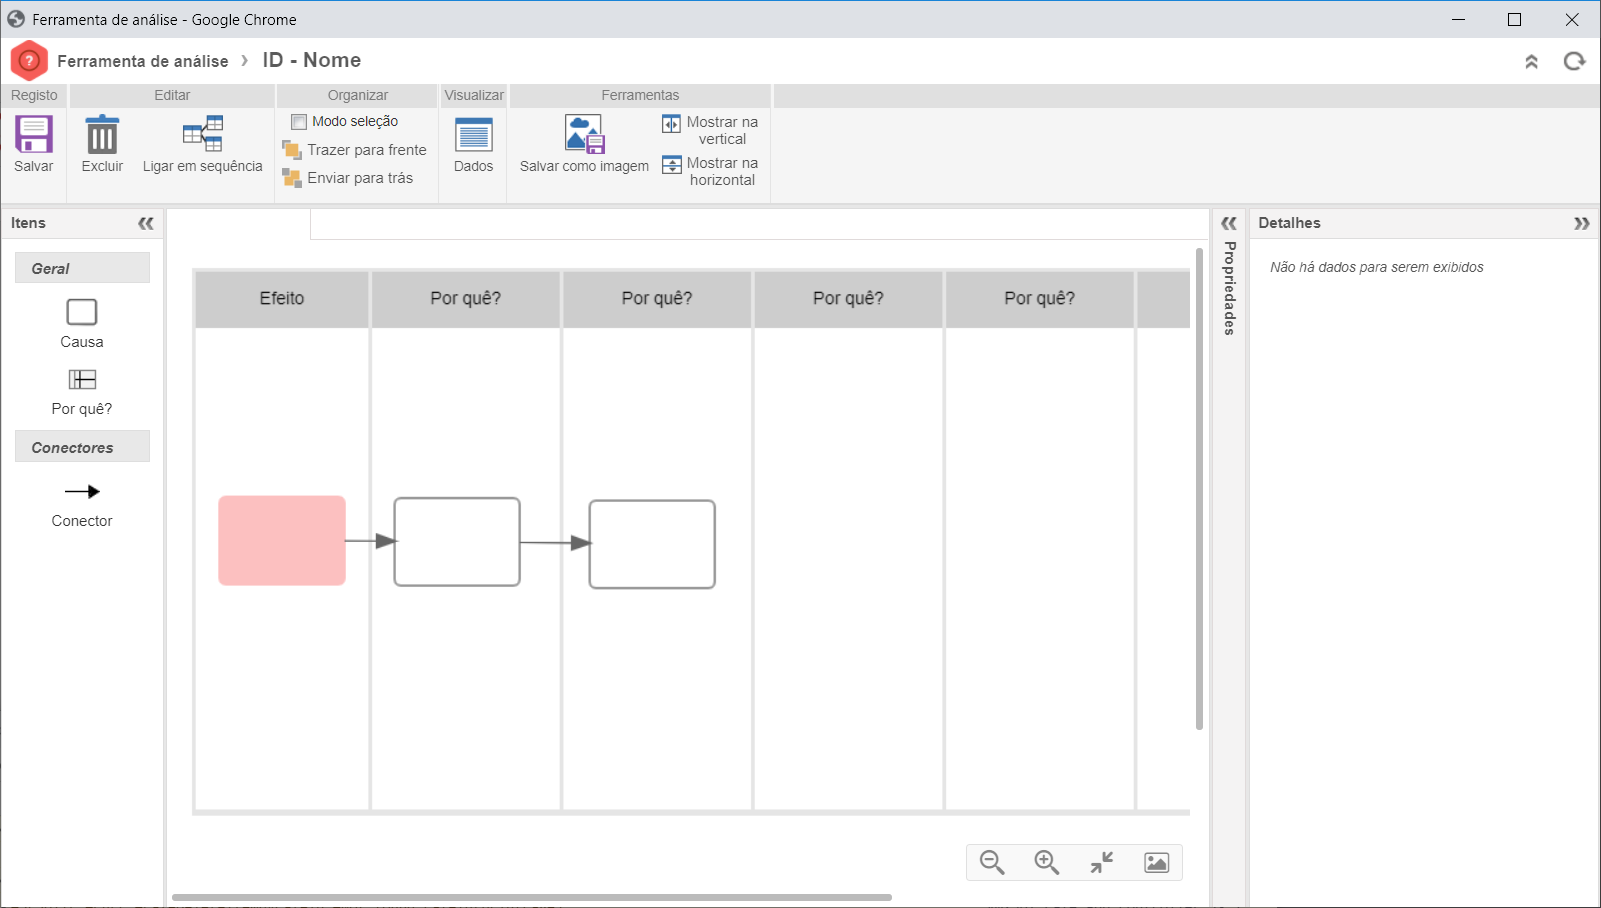Image resolution: width=1601 pixels, height=908 pixels.
Task: Collapse the Detalhes panel
Action: (x=1581, y=223)
